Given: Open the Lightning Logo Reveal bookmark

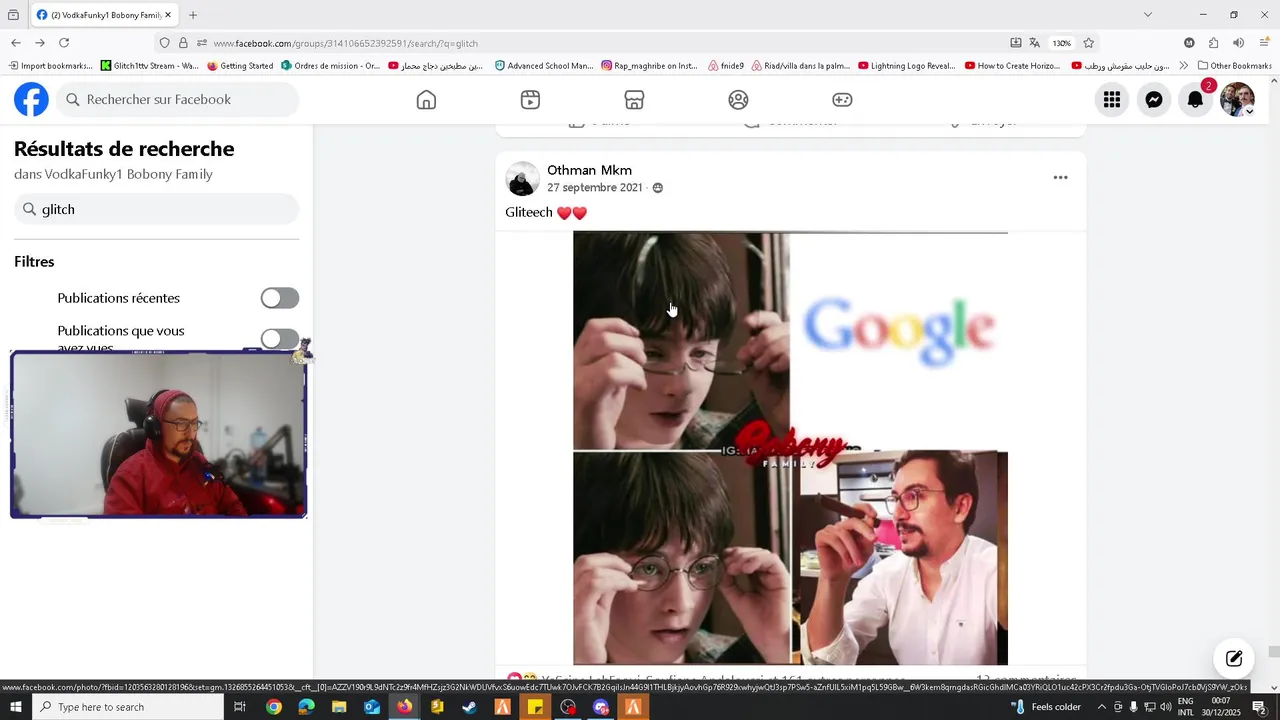Looking at the screenshot, I should [x=907, y=66].
